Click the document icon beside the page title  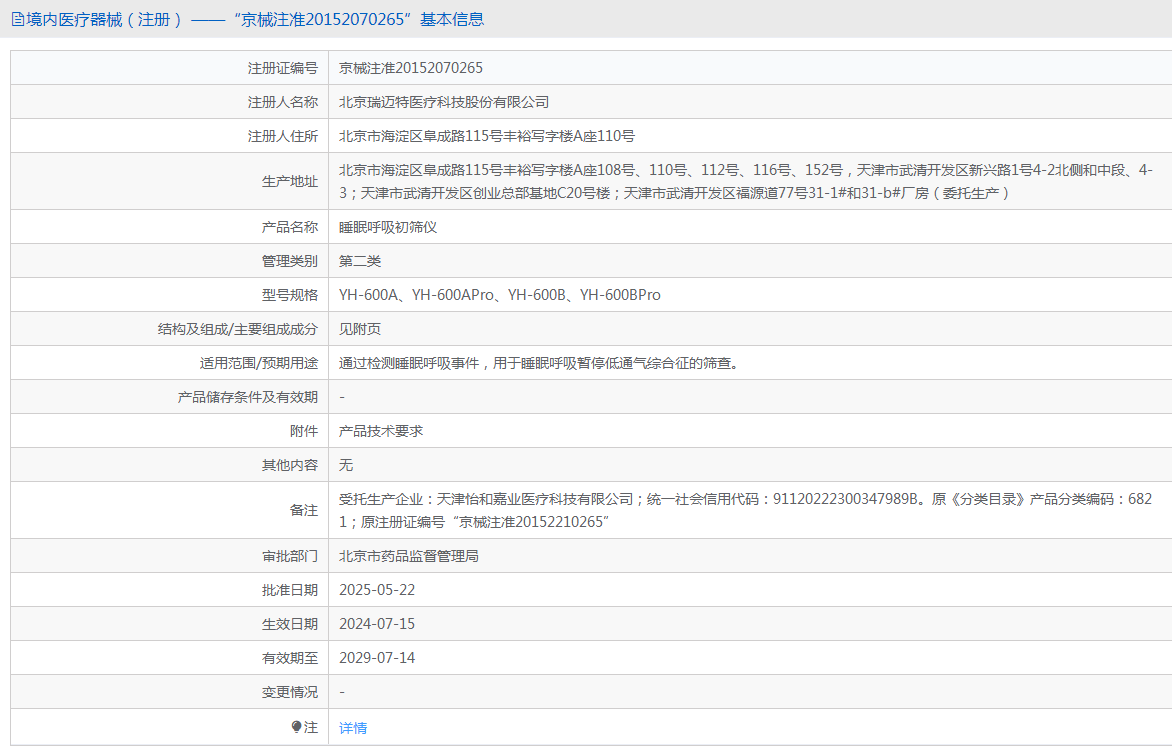click(18, 19)
